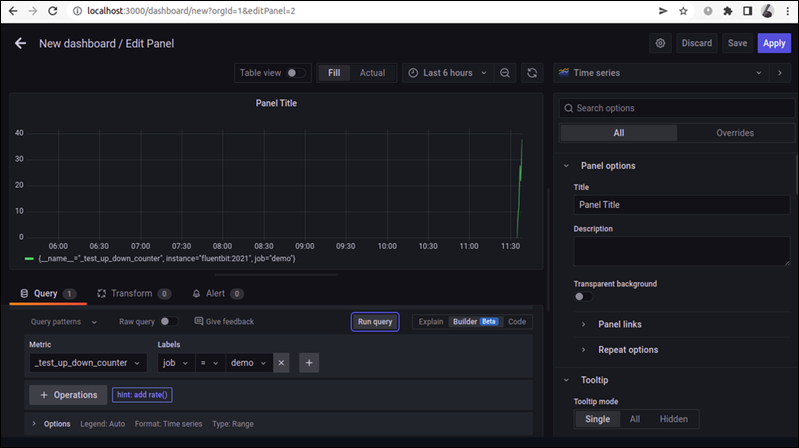Screen dimensions: 799x448
Task: Click the Operations add button
Action: point(68,395)
